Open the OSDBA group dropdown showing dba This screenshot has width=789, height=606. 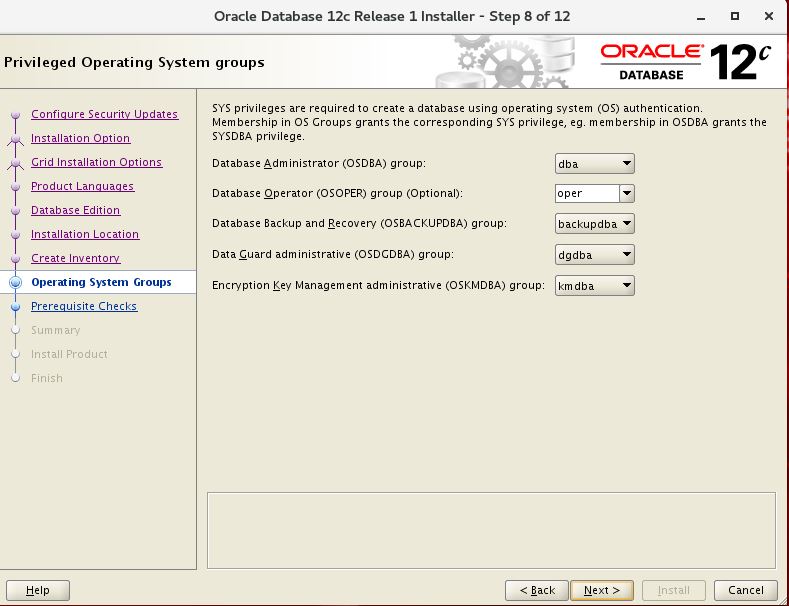click(x=594, y=164)
